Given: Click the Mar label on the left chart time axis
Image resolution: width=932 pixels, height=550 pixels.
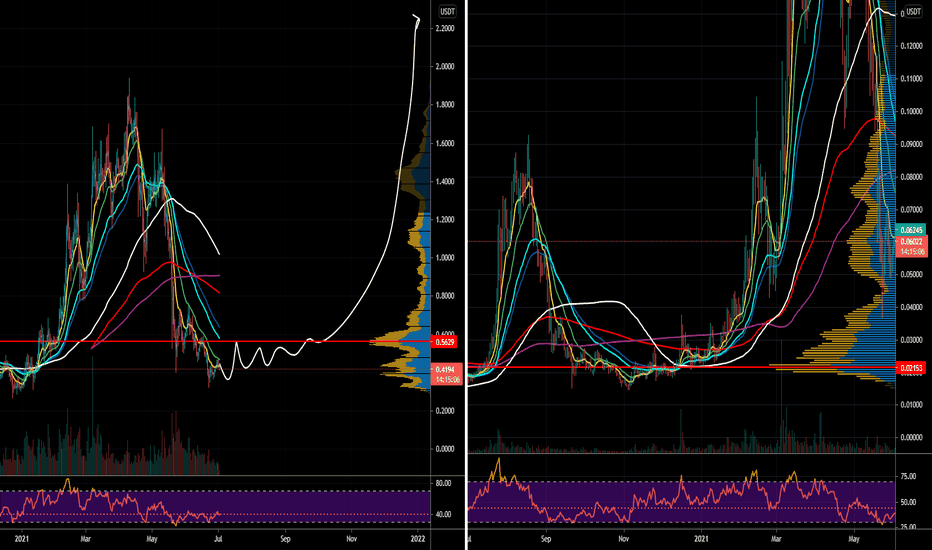Looking at the screenshot, I should (86, 539).
